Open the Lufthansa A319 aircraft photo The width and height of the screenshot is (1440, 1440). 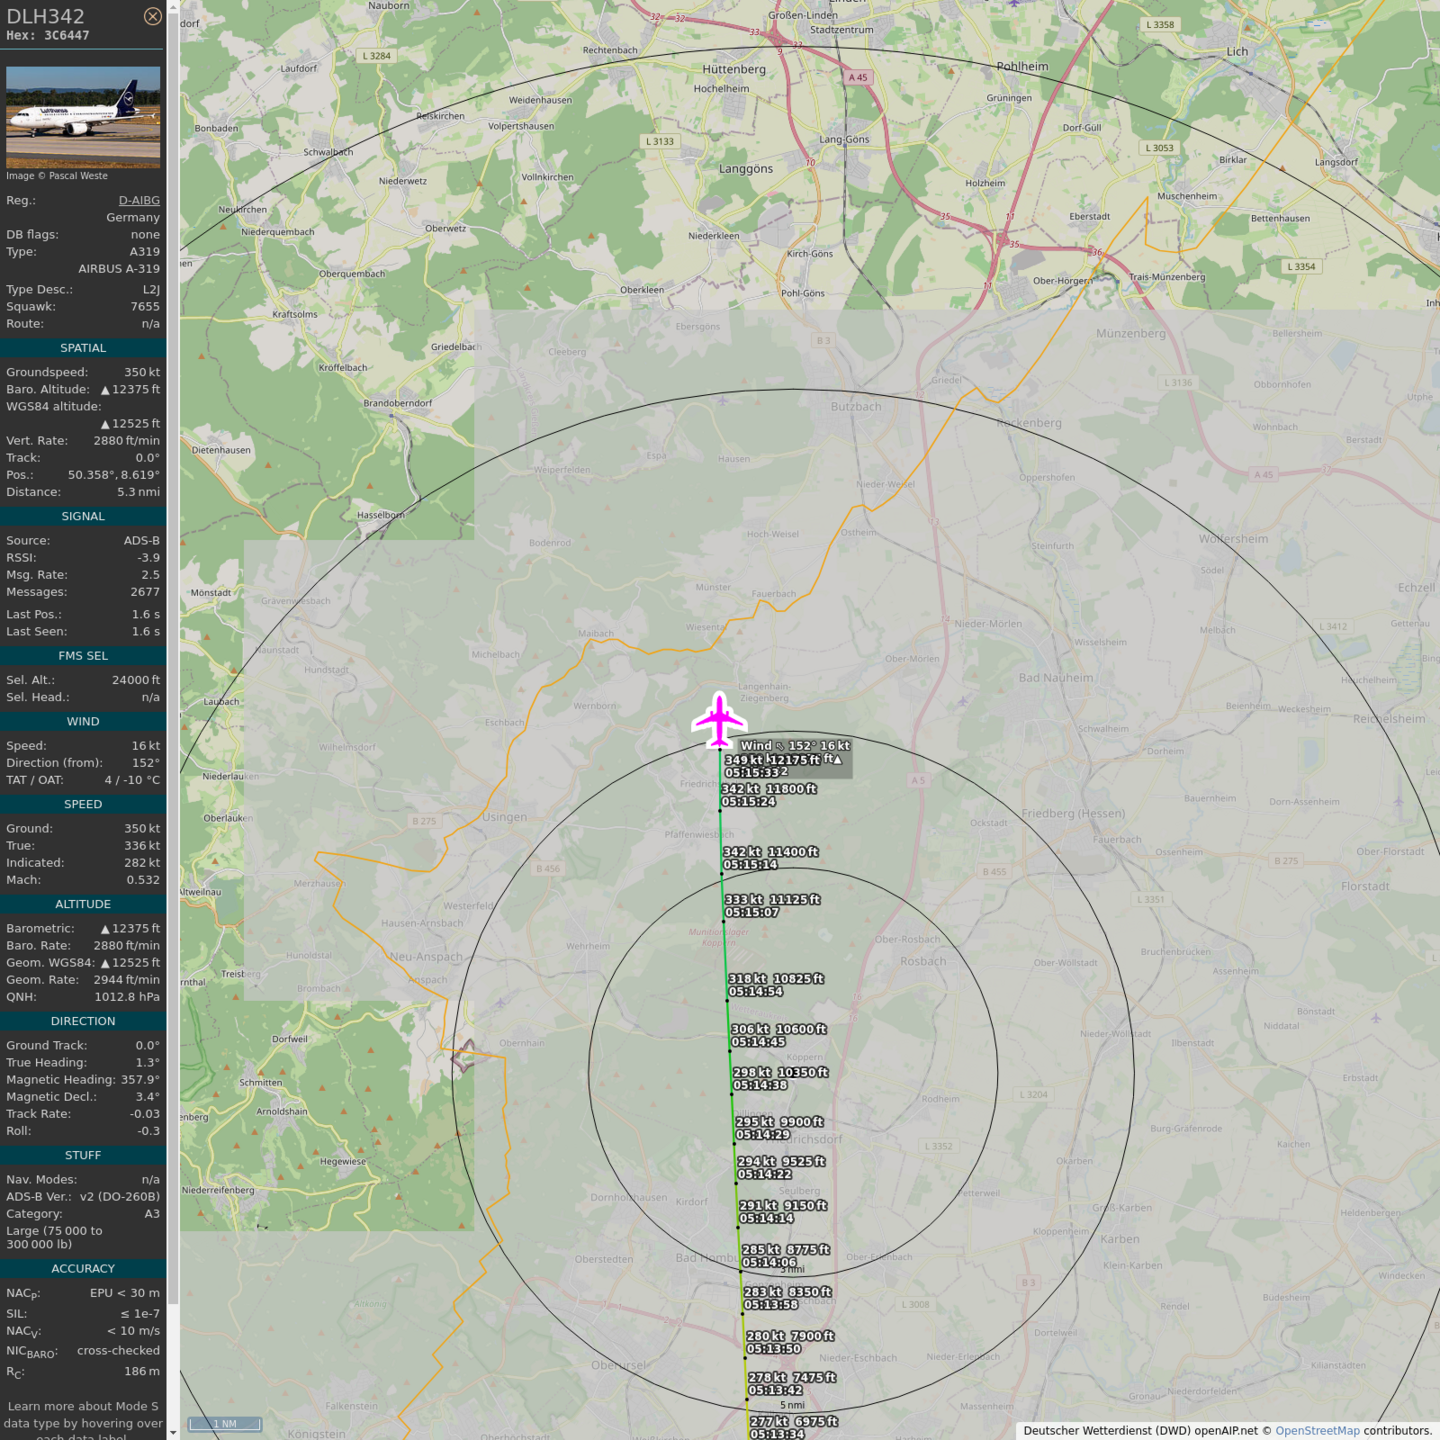click(83, 116)
